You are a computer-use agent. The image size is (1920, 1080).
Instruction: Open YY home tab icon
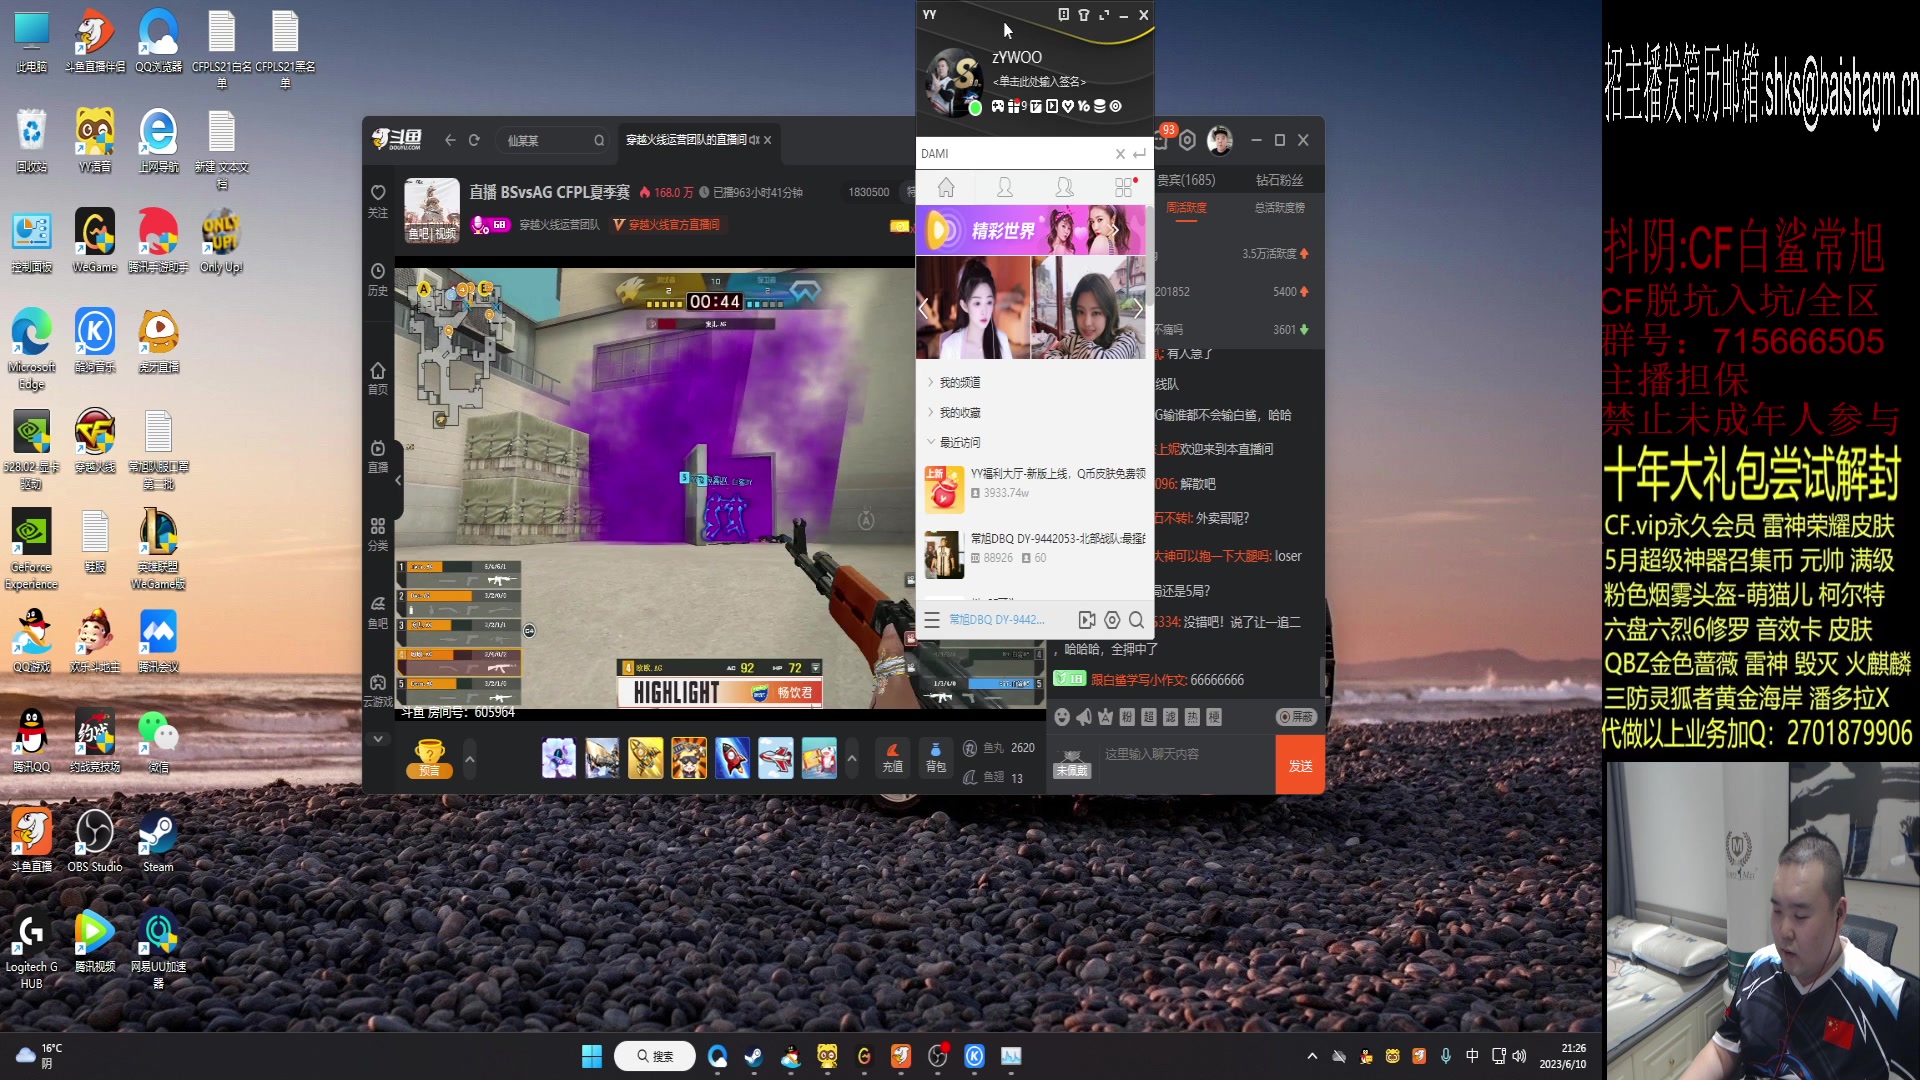tap(946, 187)
